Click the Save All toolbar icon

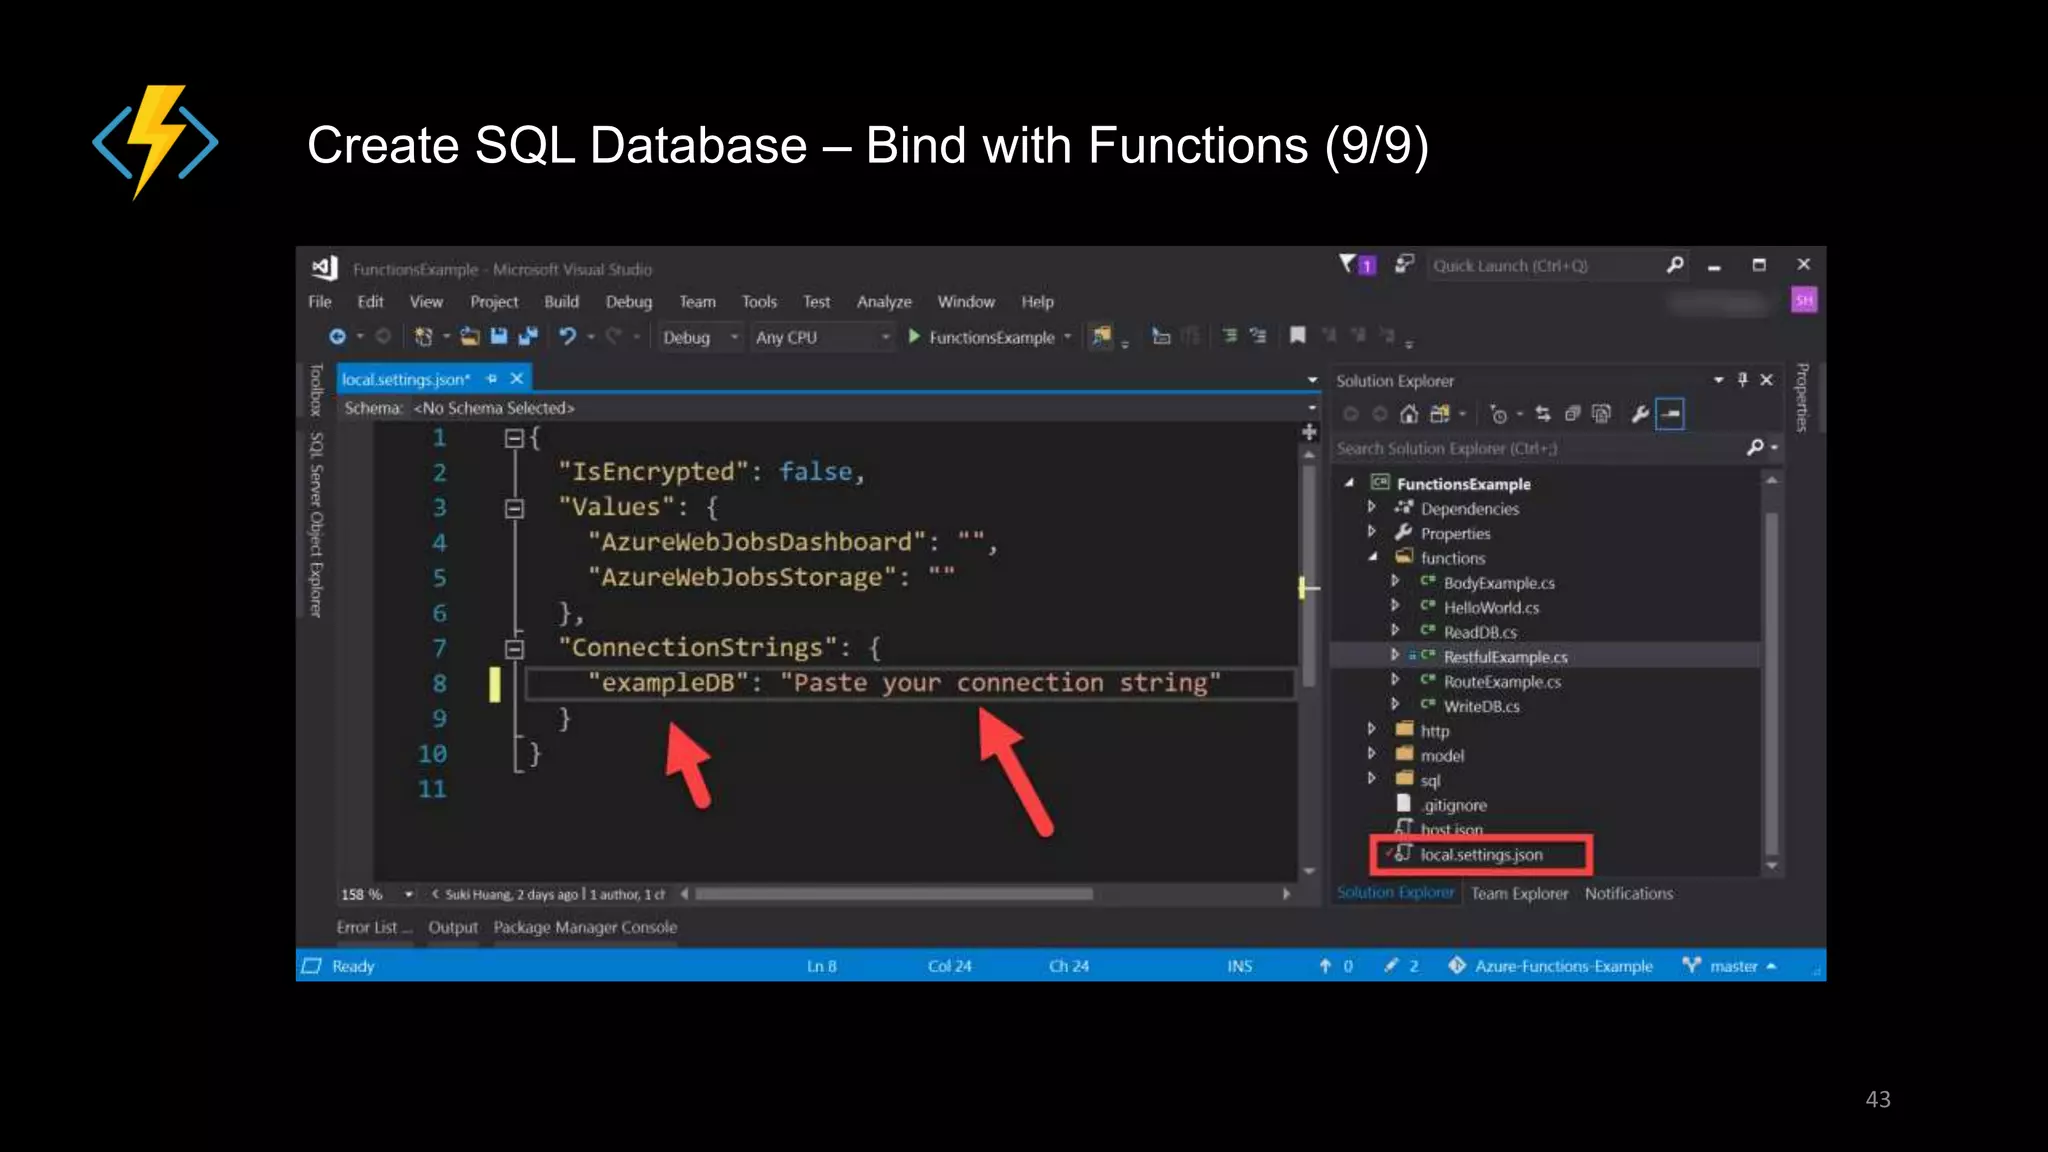(x=528, y=337)
